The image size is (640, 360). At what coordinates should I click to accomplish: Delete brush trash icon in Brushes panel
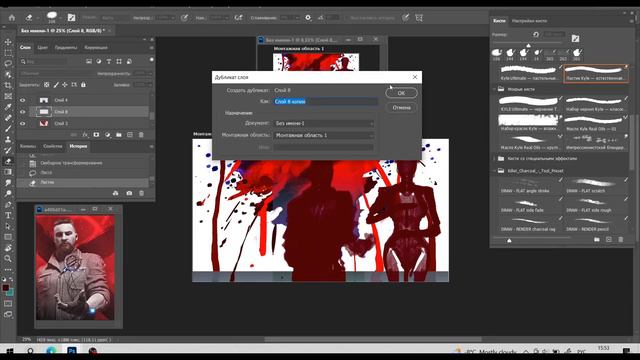621,240
